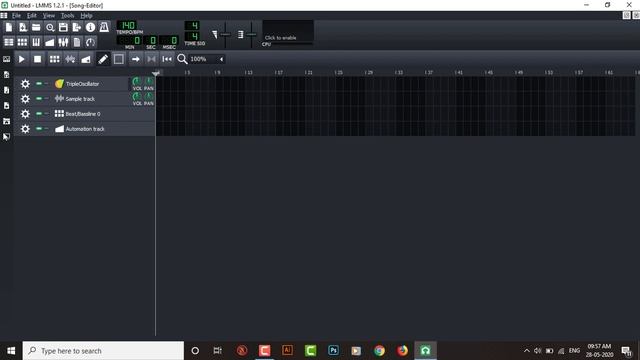Open project notes
This screenshot has width=640, height=360.
(77, 42)
